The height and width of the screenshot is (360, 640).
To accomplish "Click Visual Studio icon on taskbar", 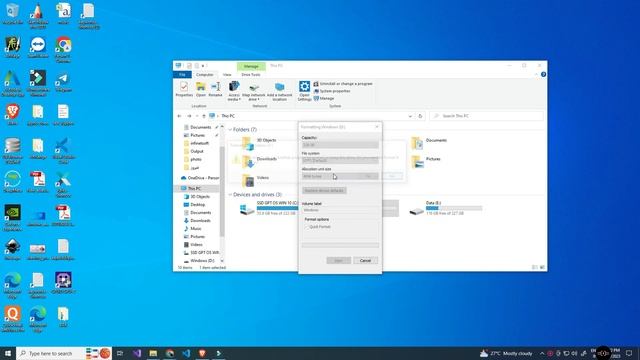I will 136,353.
